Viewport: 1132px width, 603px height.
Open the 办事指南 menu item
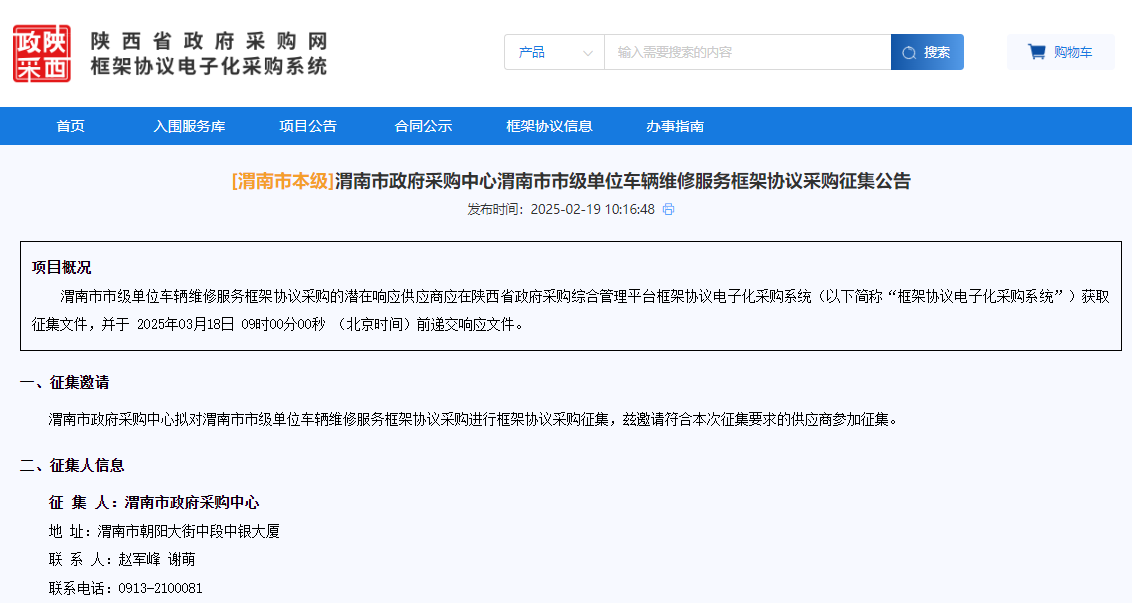[675, 126]
